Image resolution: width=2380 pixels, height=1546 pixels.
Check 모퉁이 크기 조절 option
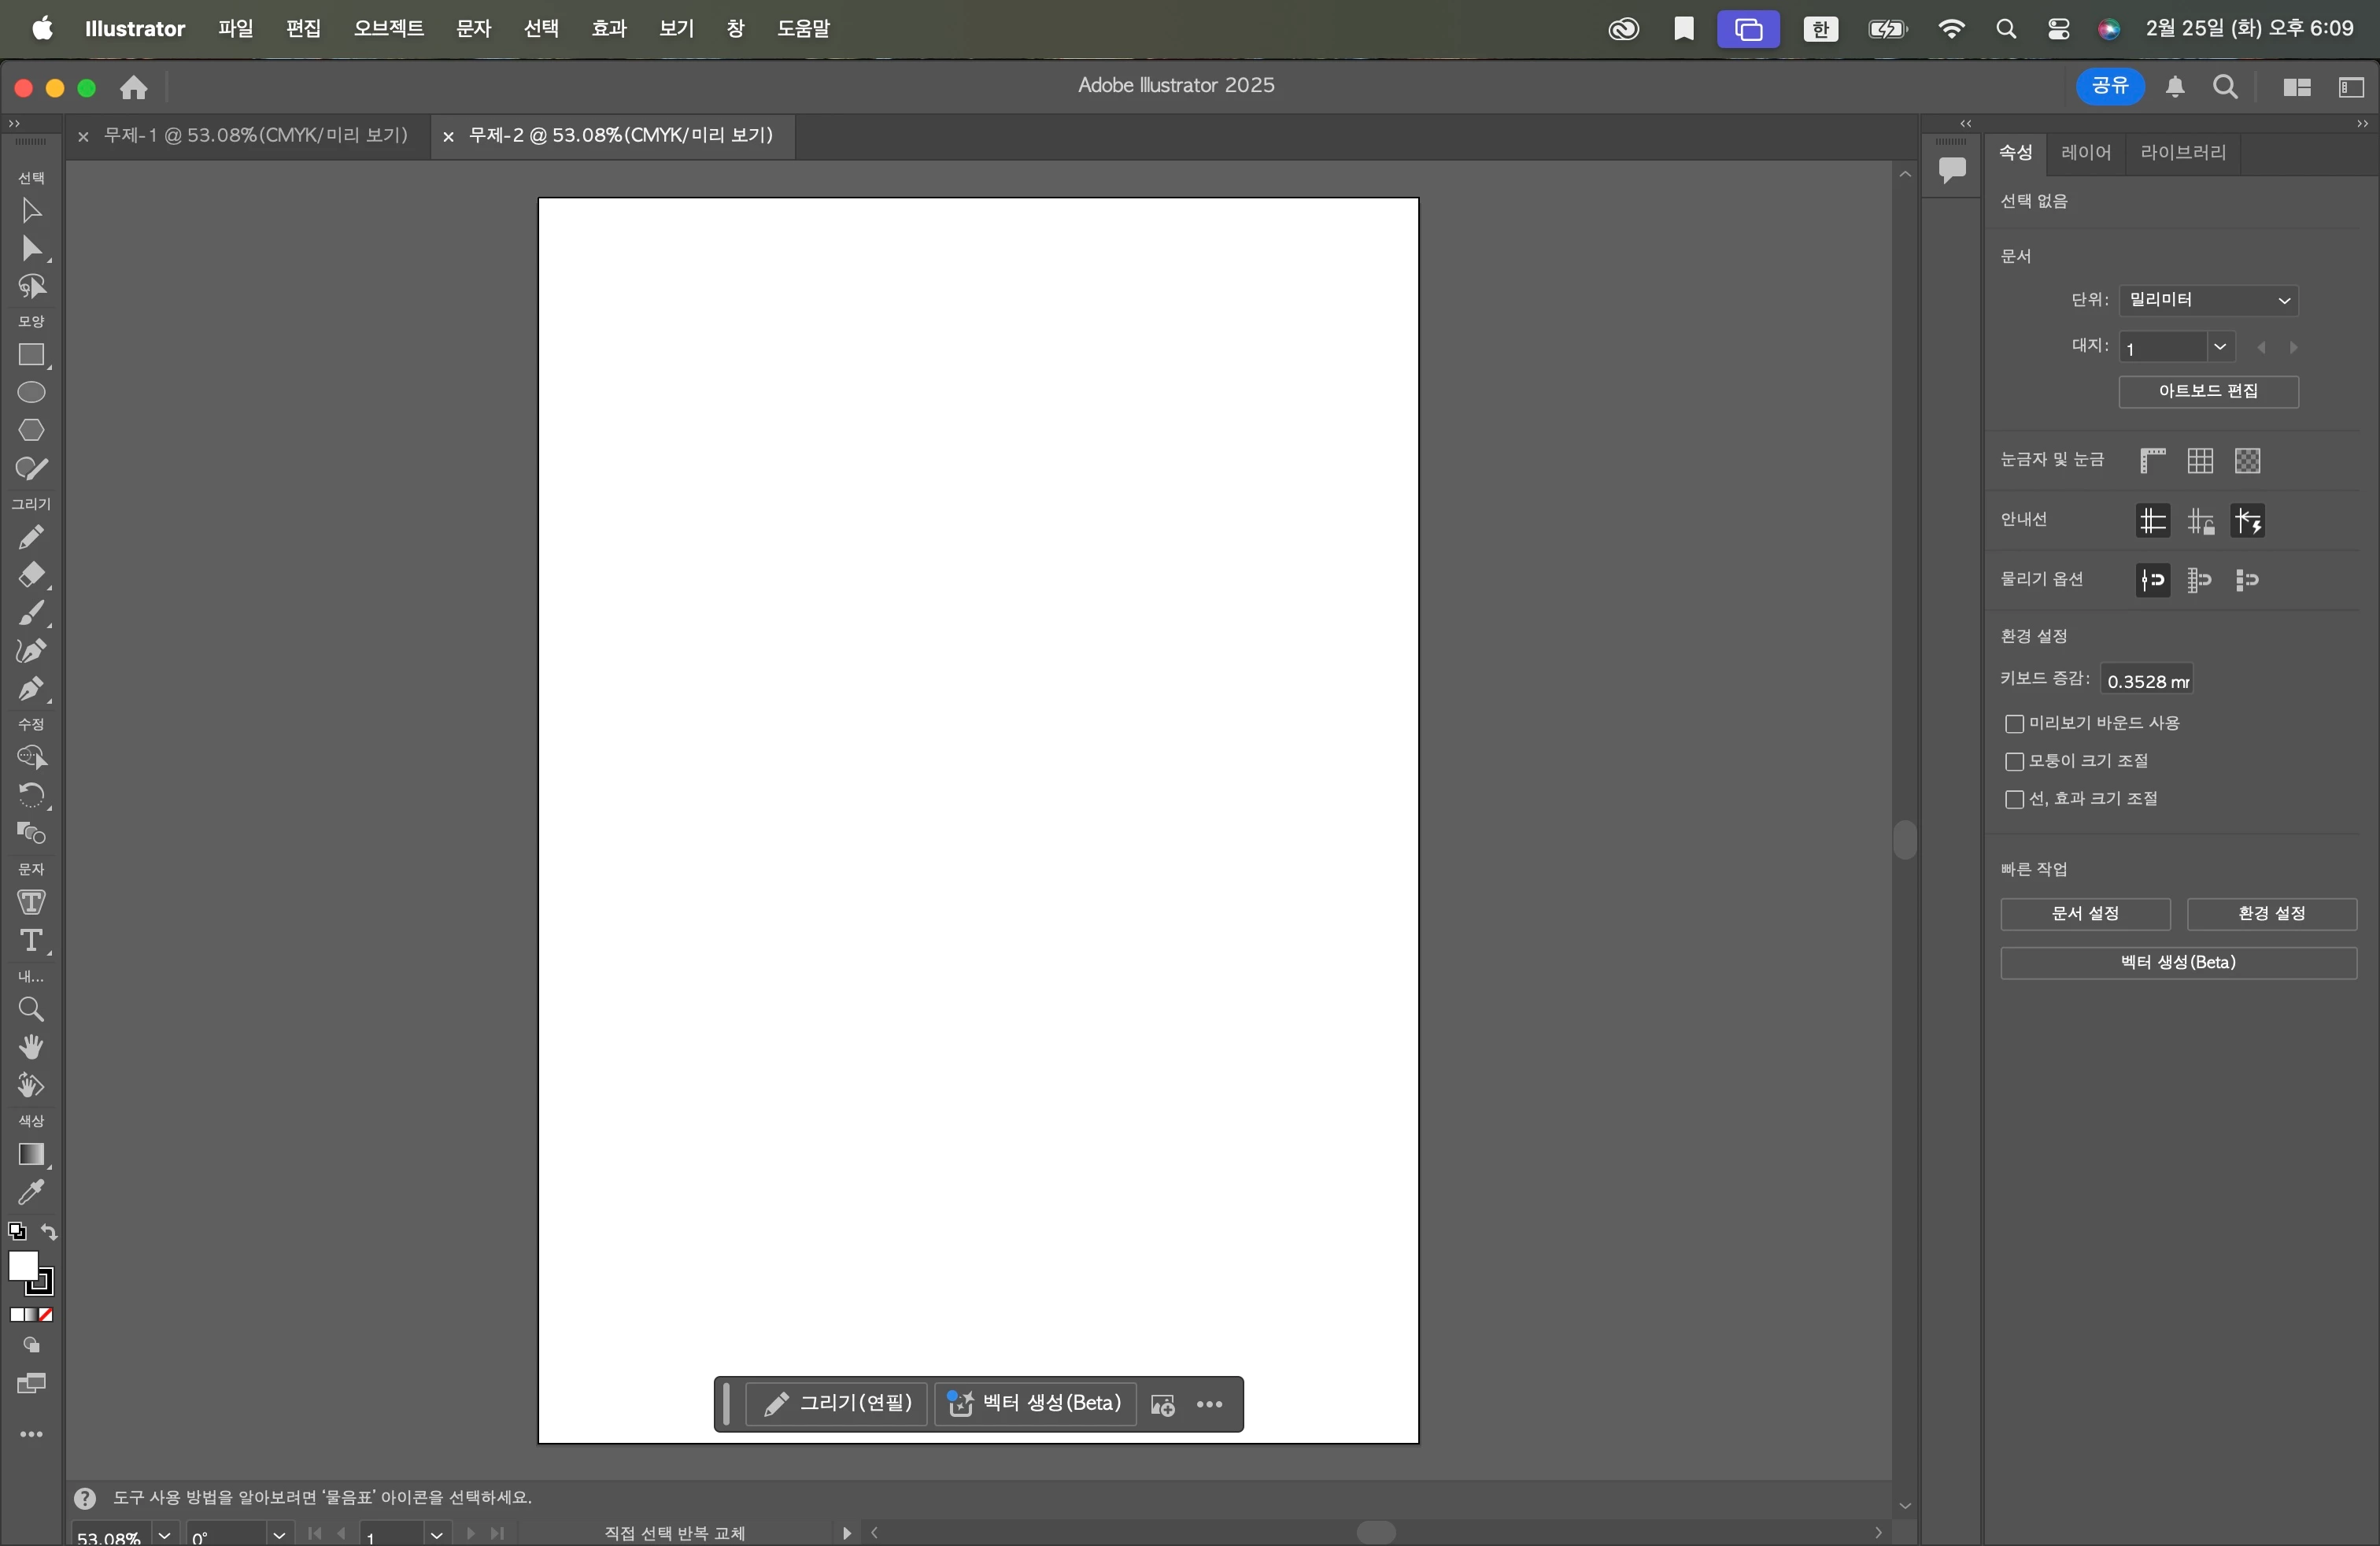click(x=2014, y=761)
